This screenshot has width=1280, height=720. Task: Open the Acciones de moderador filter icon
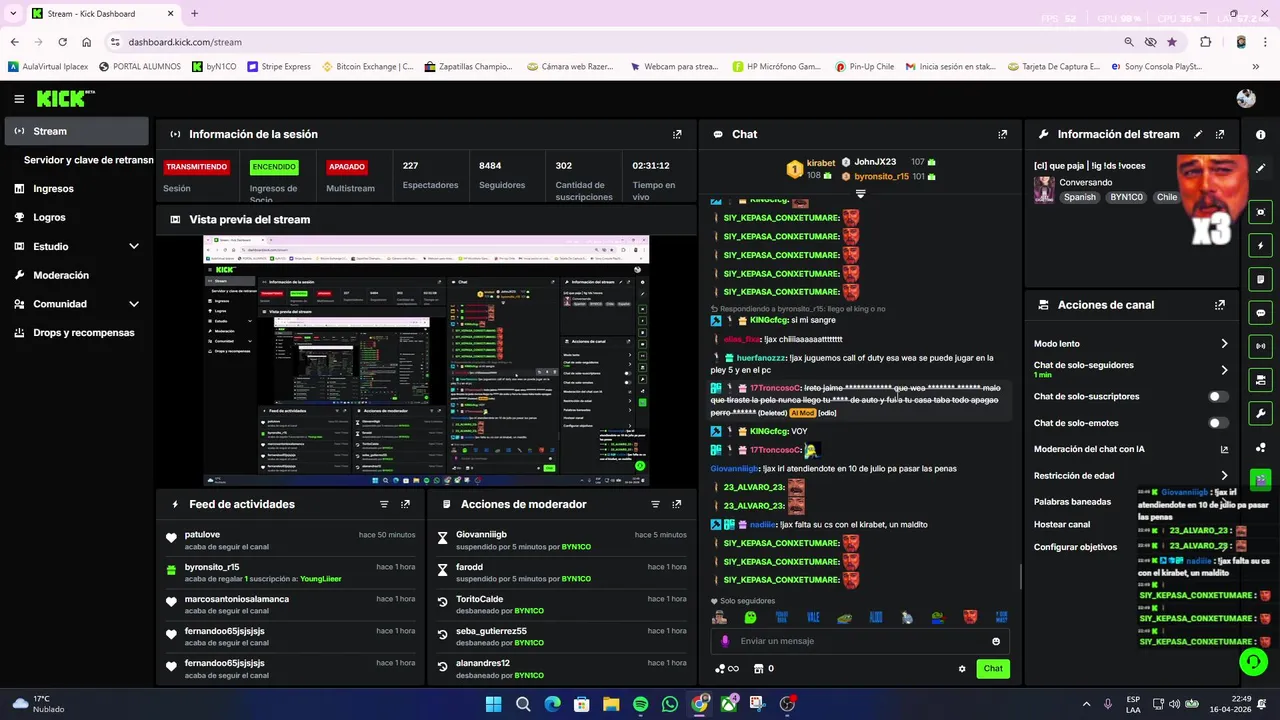(x=656, y=504)
